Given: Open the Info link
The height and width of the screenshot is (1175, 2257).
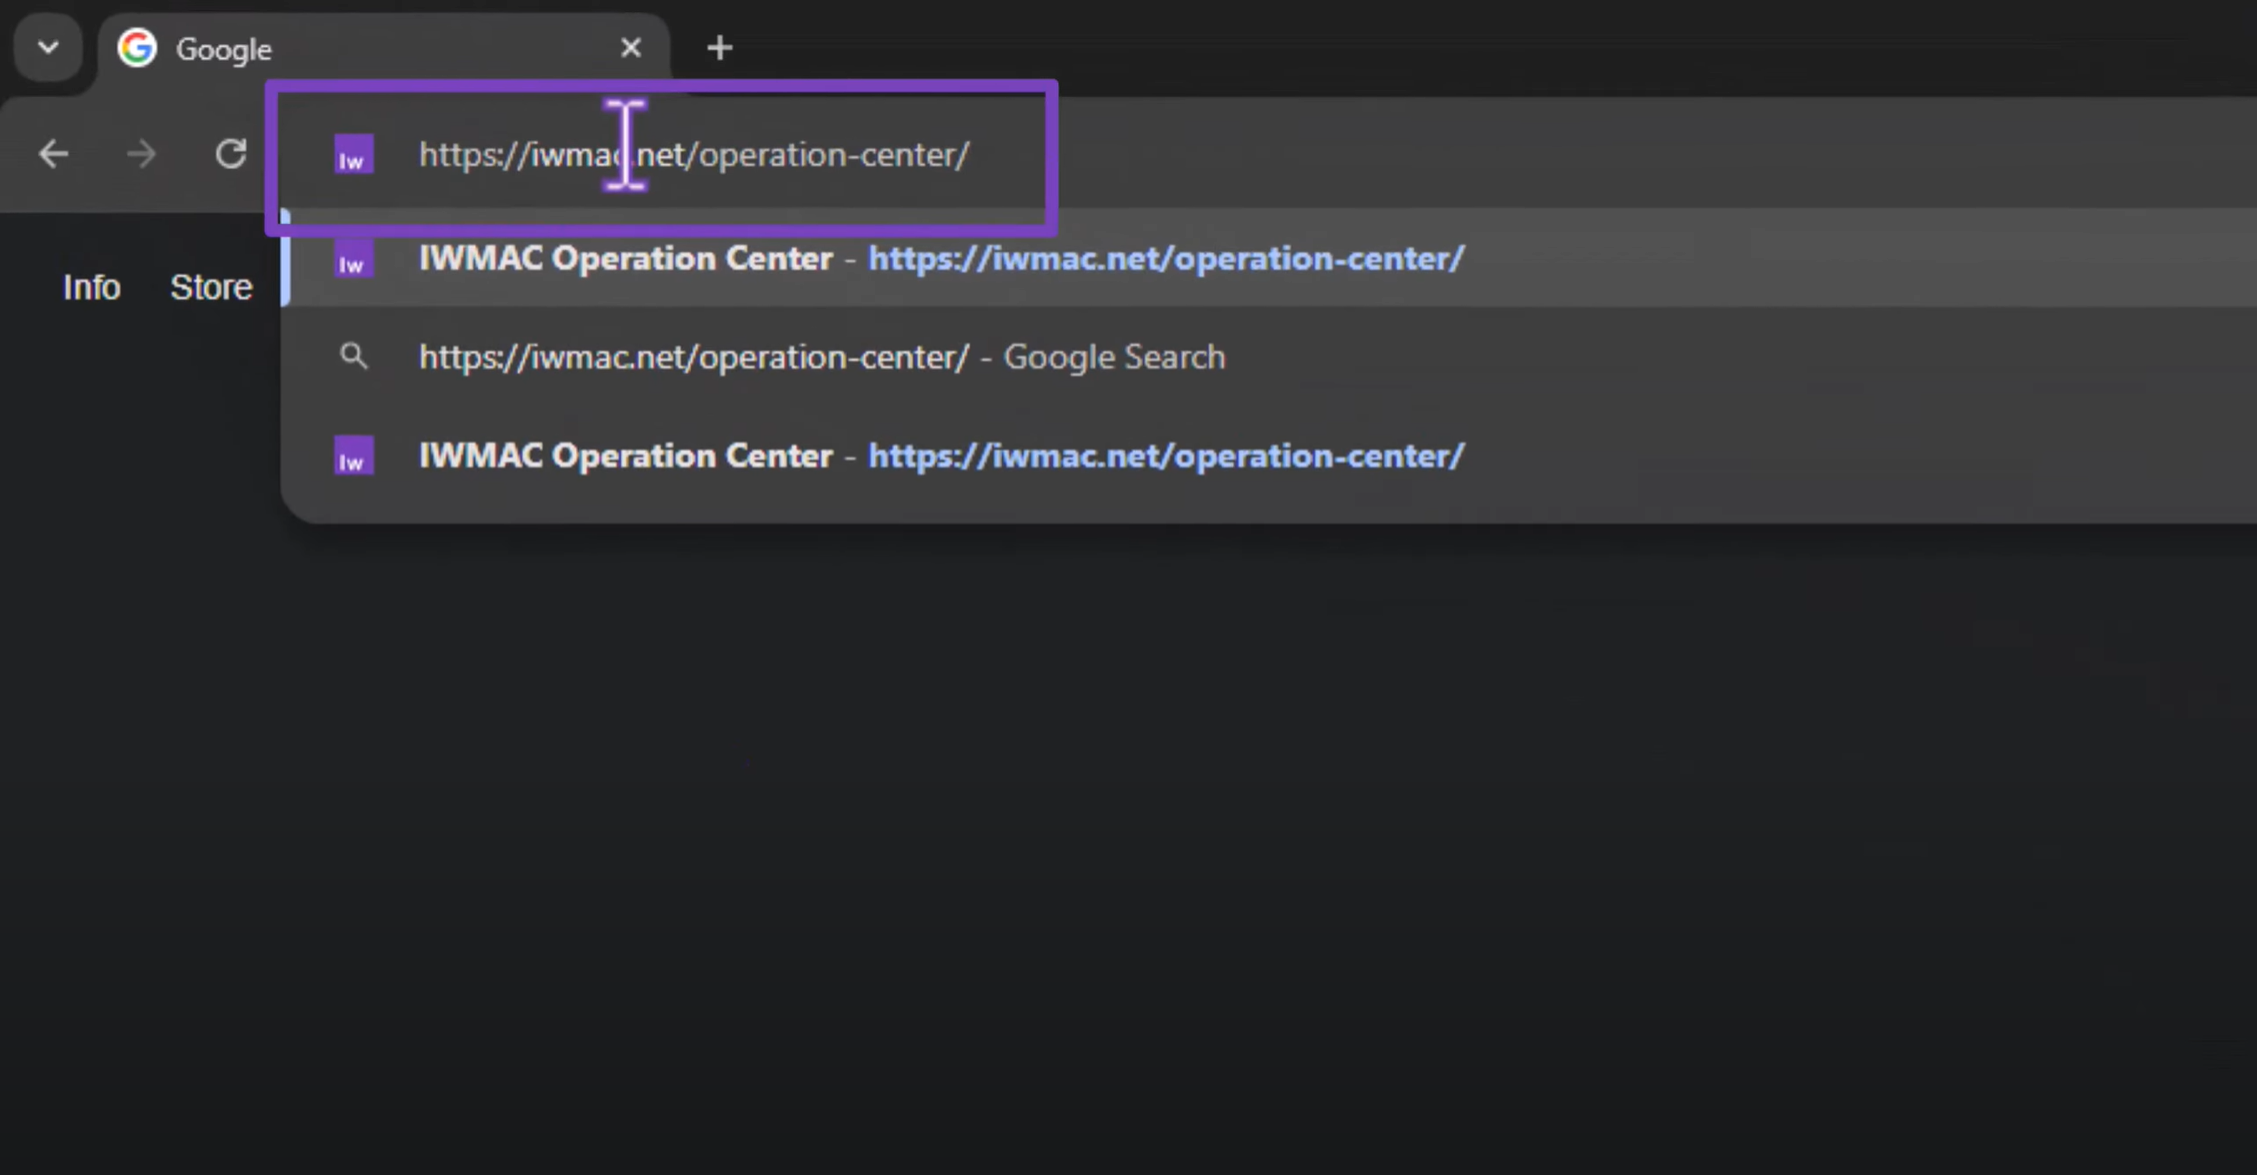Looking at the screenshot, I should tap(91, 288).
